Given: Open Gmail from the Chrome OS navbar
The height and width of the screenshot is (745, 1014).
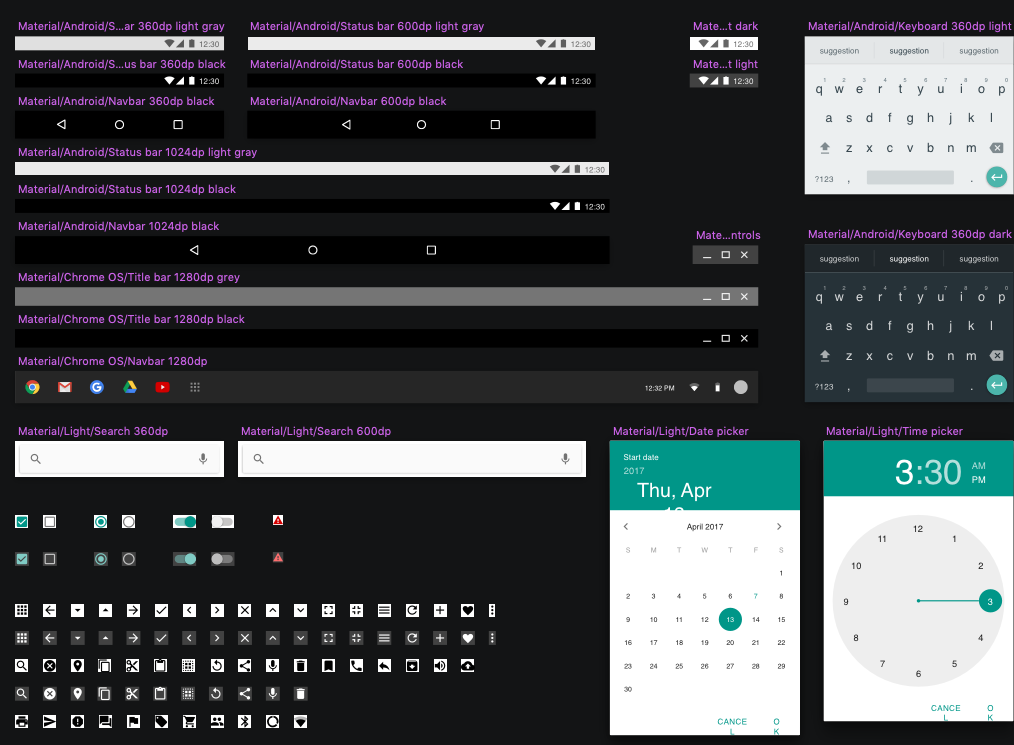Looking at the screenshot, I should 64,387.
